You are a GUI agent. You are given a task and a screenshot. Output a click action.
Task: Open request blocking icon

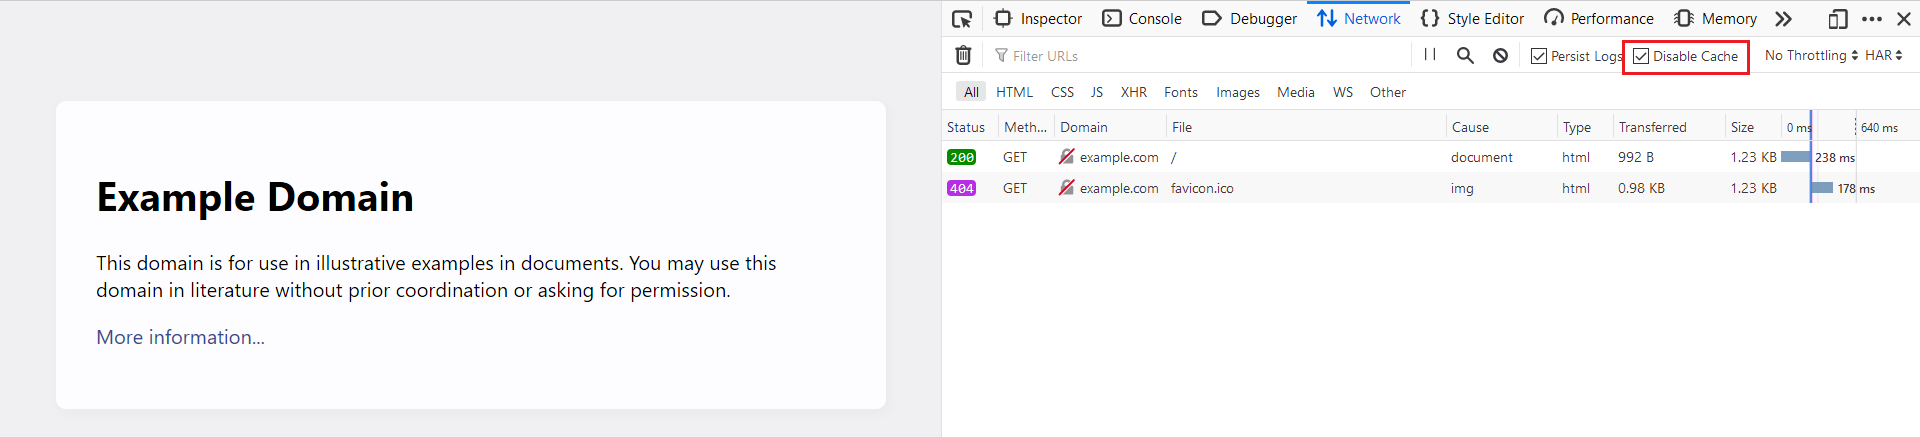tap(1500, 56)
